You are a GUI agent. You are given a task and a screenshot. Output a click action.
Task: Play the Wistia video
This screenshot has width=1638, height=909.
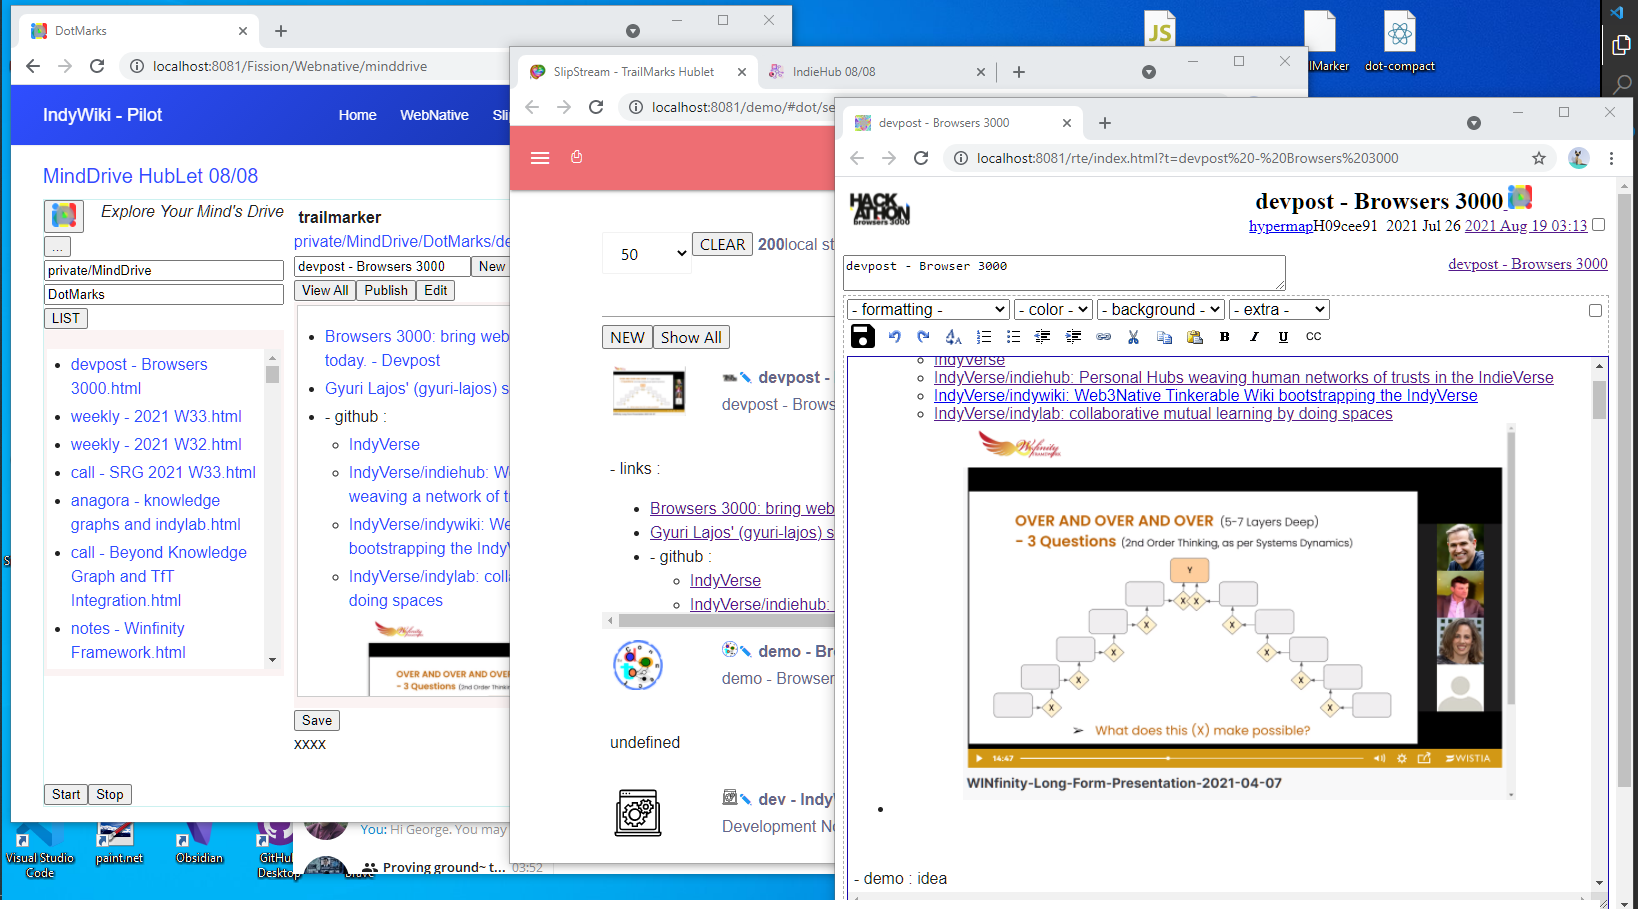click(979, 758)
